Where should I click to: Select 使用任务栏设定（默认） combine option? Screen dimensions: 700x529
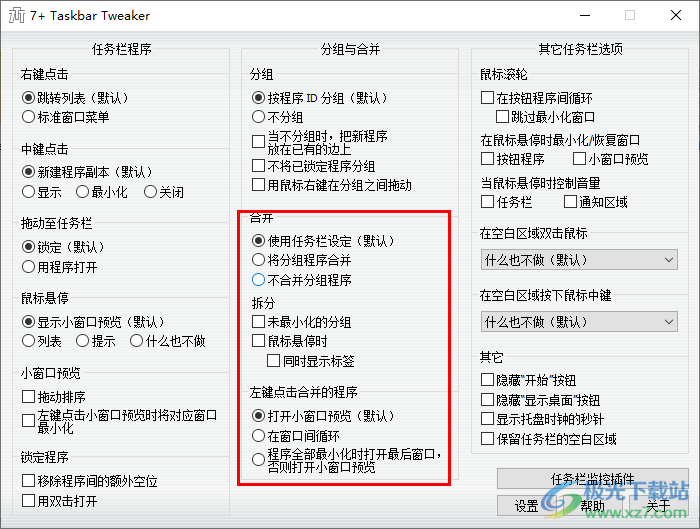[258, 241]
